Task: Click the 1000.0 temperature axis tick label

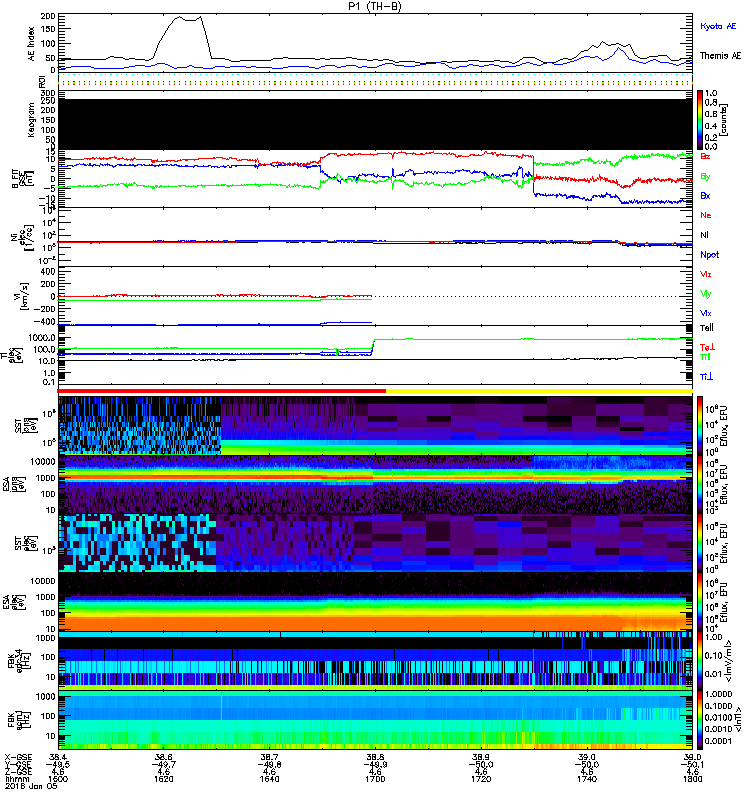Action: [42, 338]
